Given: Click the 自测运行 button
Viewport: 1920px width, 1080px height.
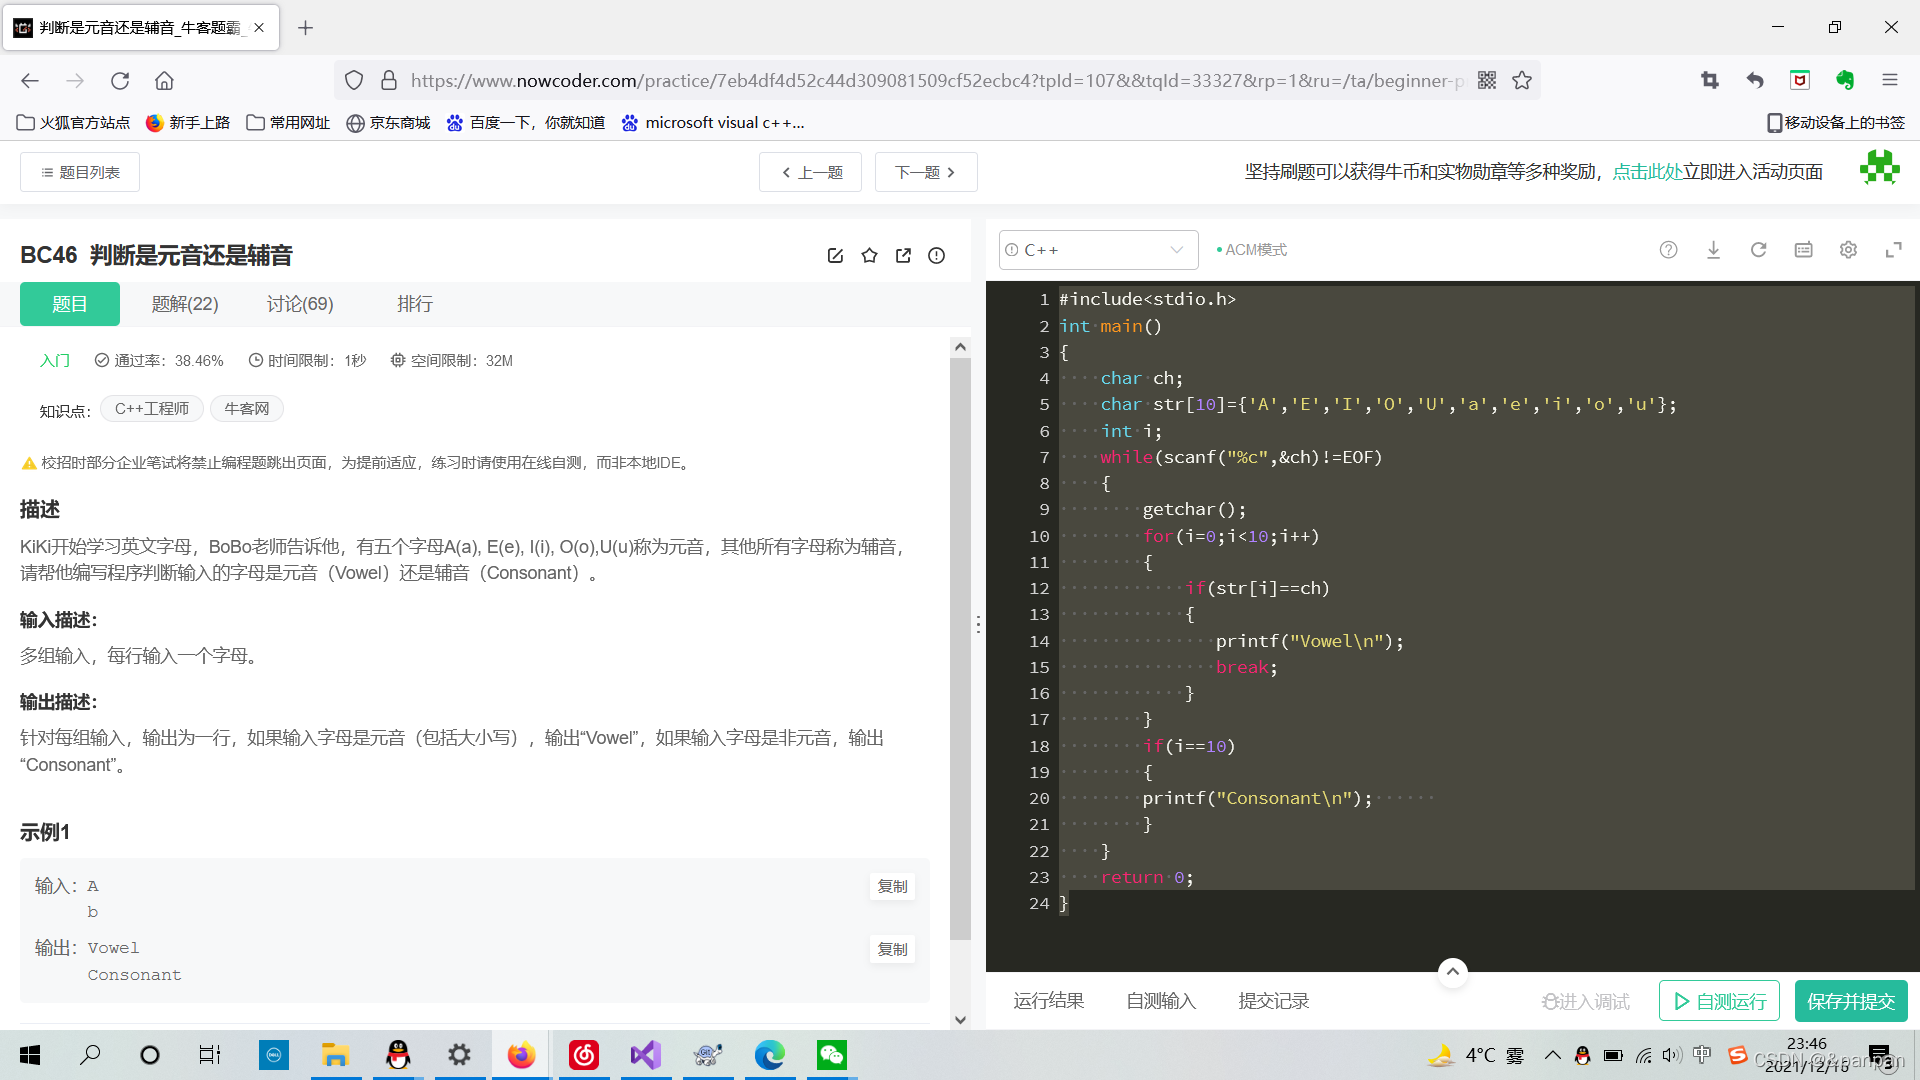Looking at the screenshot, I should [1719, 1001].
